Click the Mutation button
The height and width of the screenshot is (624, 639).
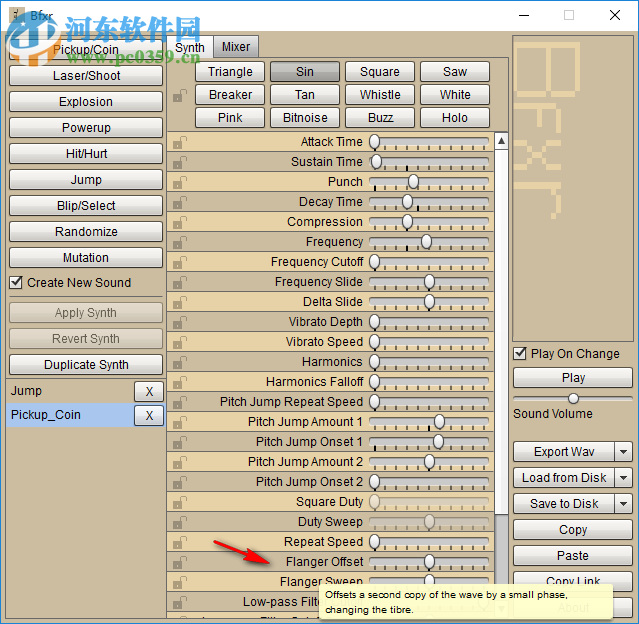pyautogui.click(x=86, y=258)
